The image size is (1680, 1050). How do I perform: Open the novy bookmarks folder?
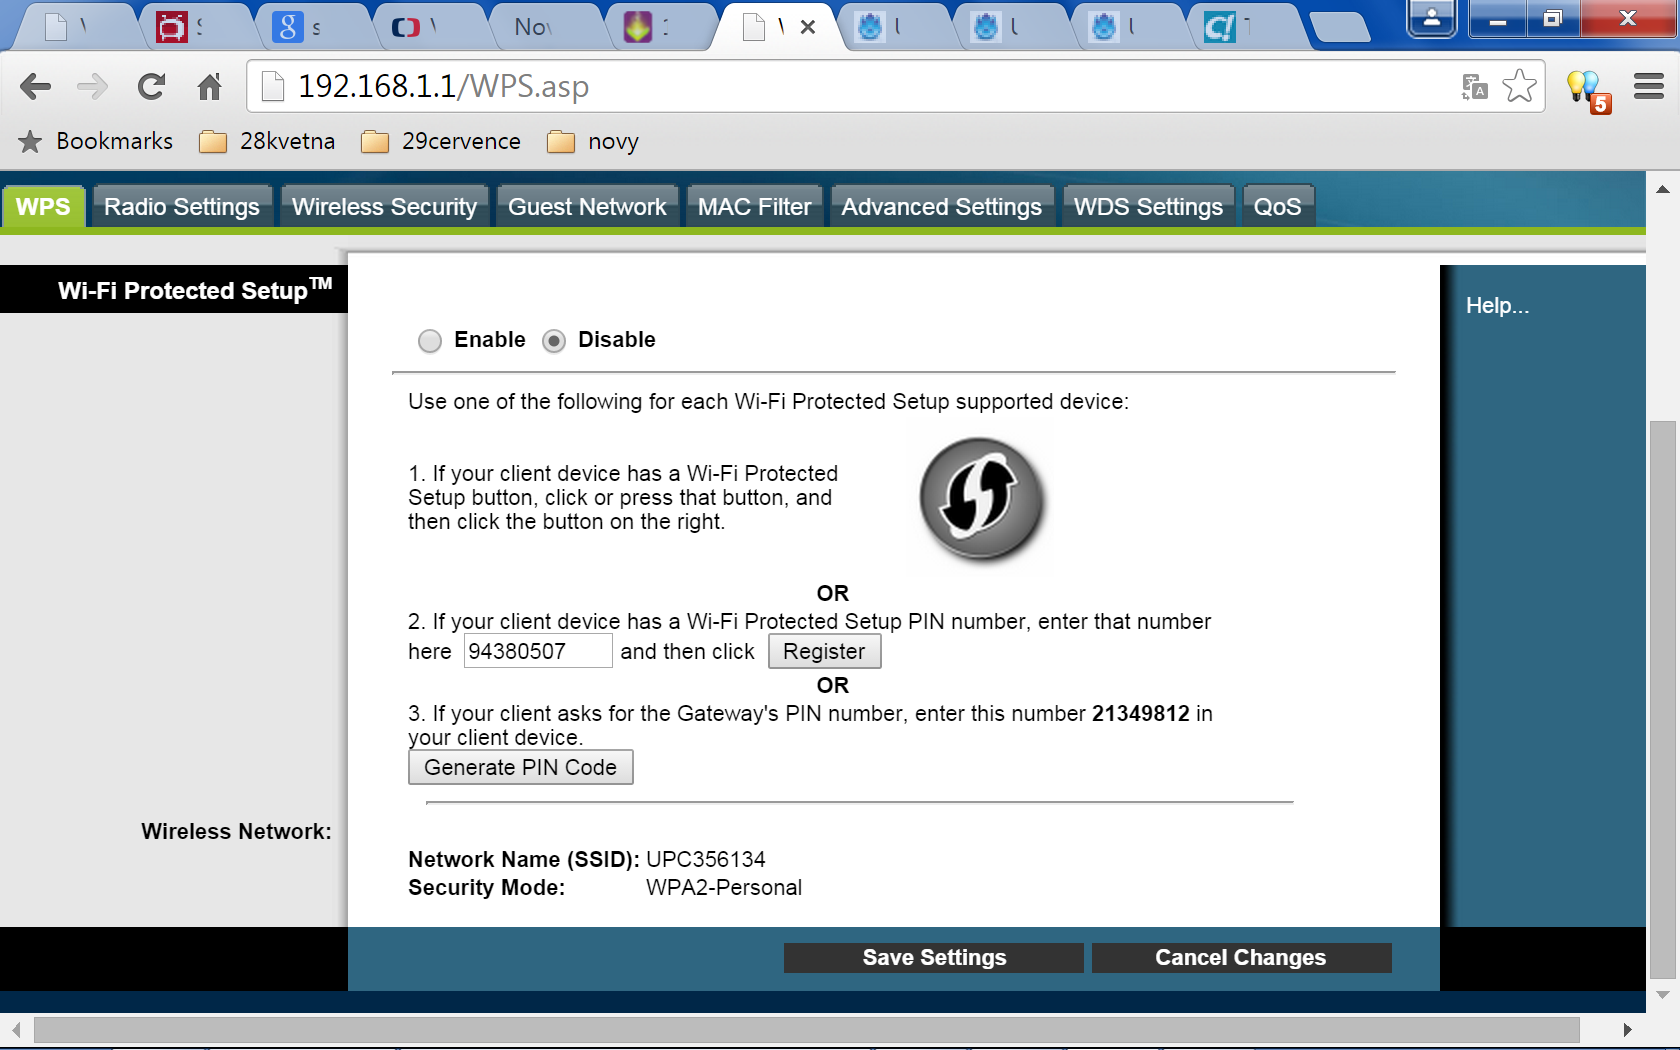(593, 141)
